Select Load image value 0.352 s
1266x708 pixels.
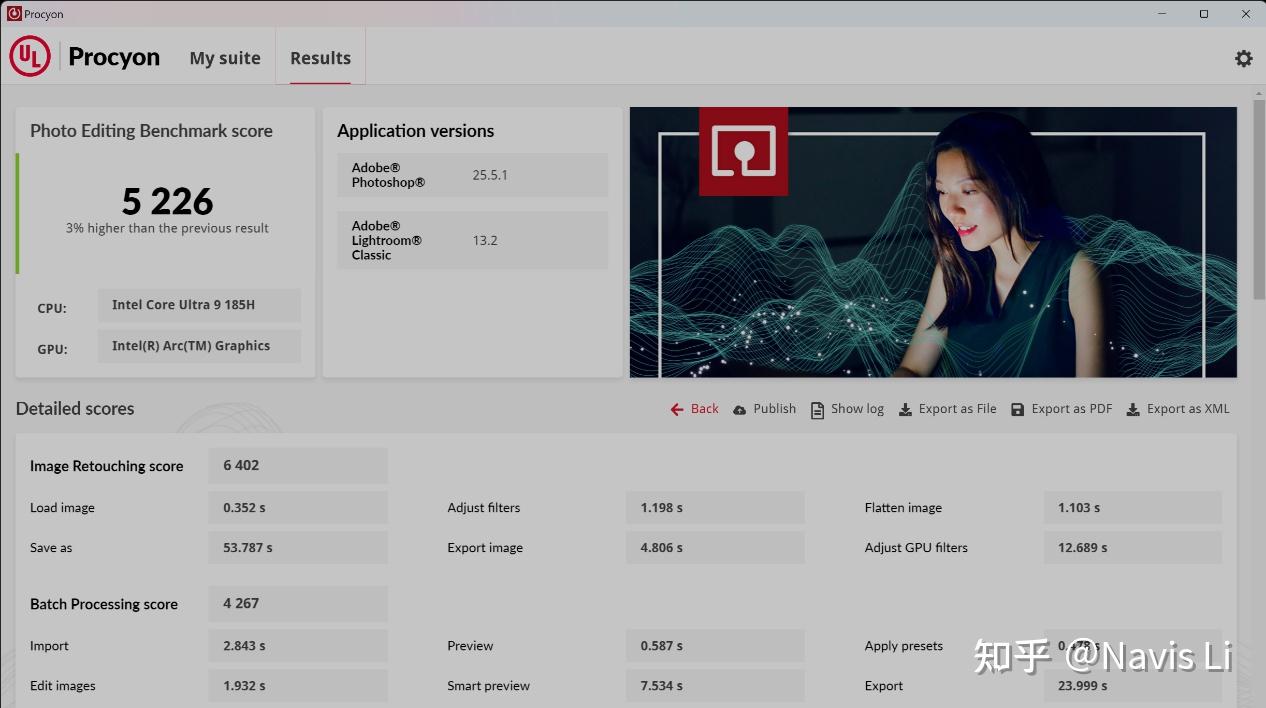tap(298, 508)
